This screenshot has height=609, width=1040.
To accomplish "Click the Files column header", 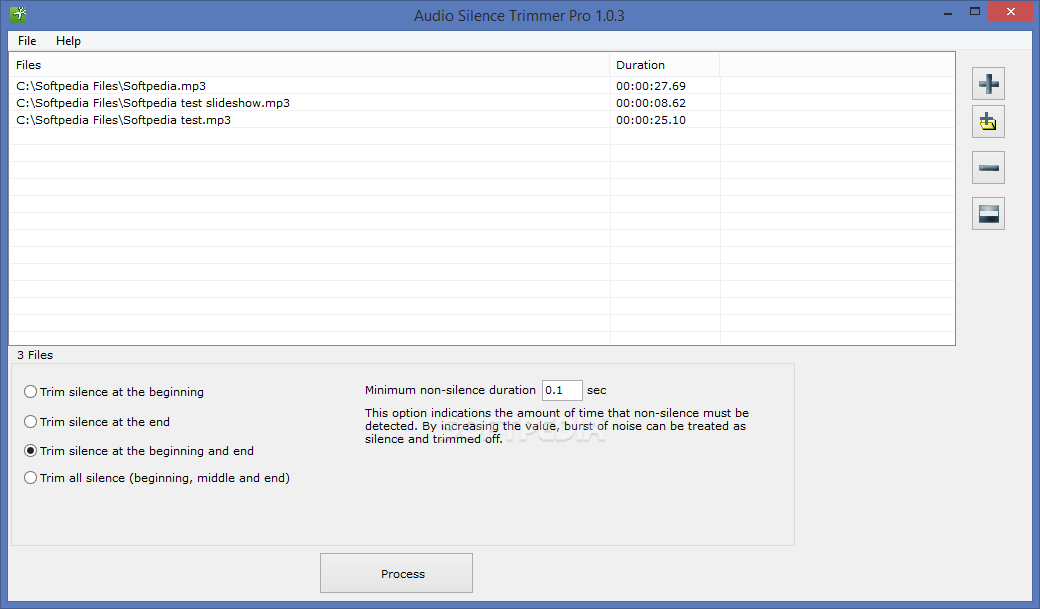I will coord(309,65).
